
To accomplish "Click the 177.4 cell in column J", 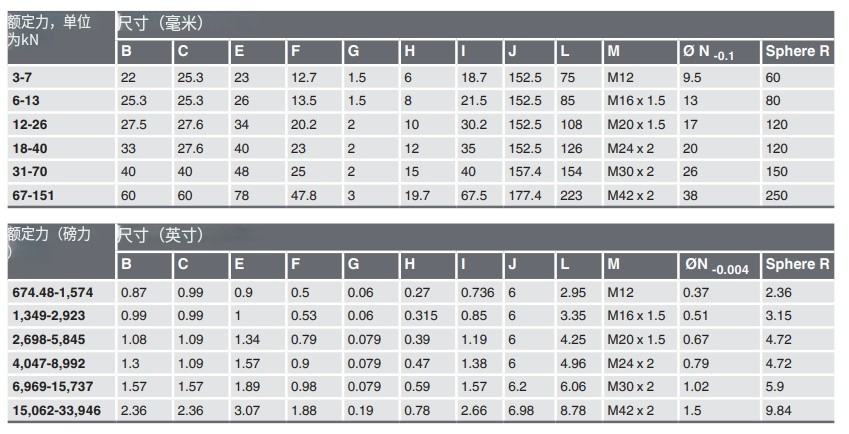I will 524,195.
